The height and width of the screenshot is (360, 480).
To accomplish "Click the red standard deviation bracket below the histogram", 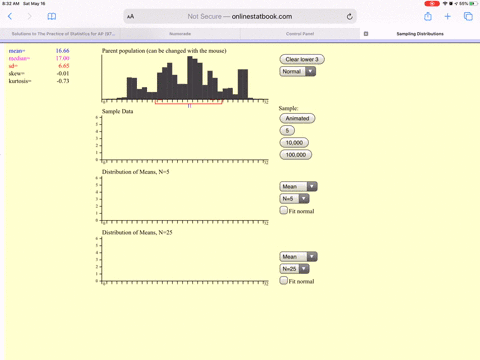I will (189, 103).
